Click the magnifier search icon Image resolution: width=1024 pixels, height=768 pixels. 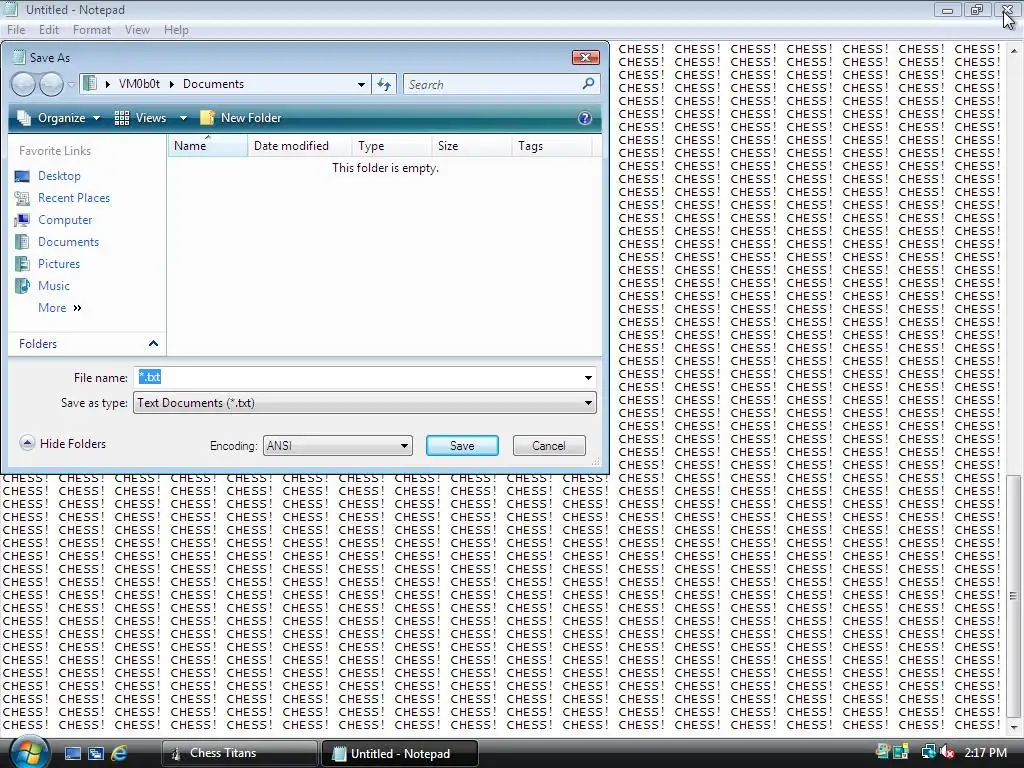pos(588,84)
